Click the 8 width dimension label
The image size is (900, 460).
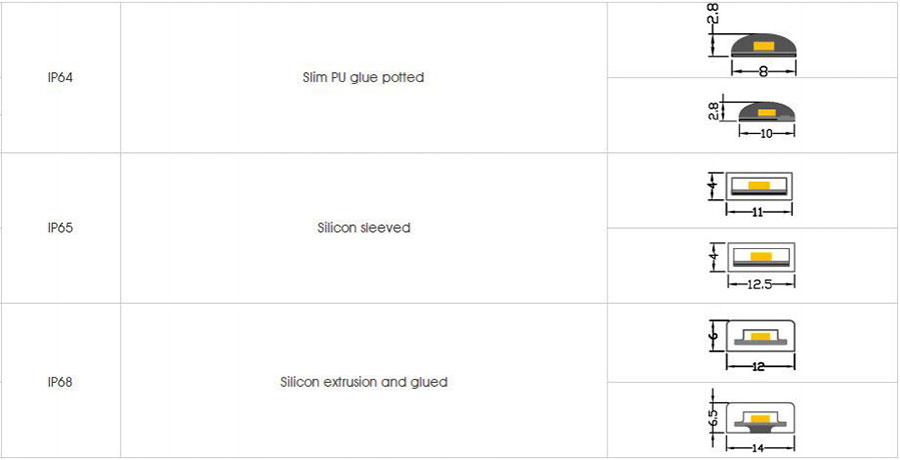[763, 71]
